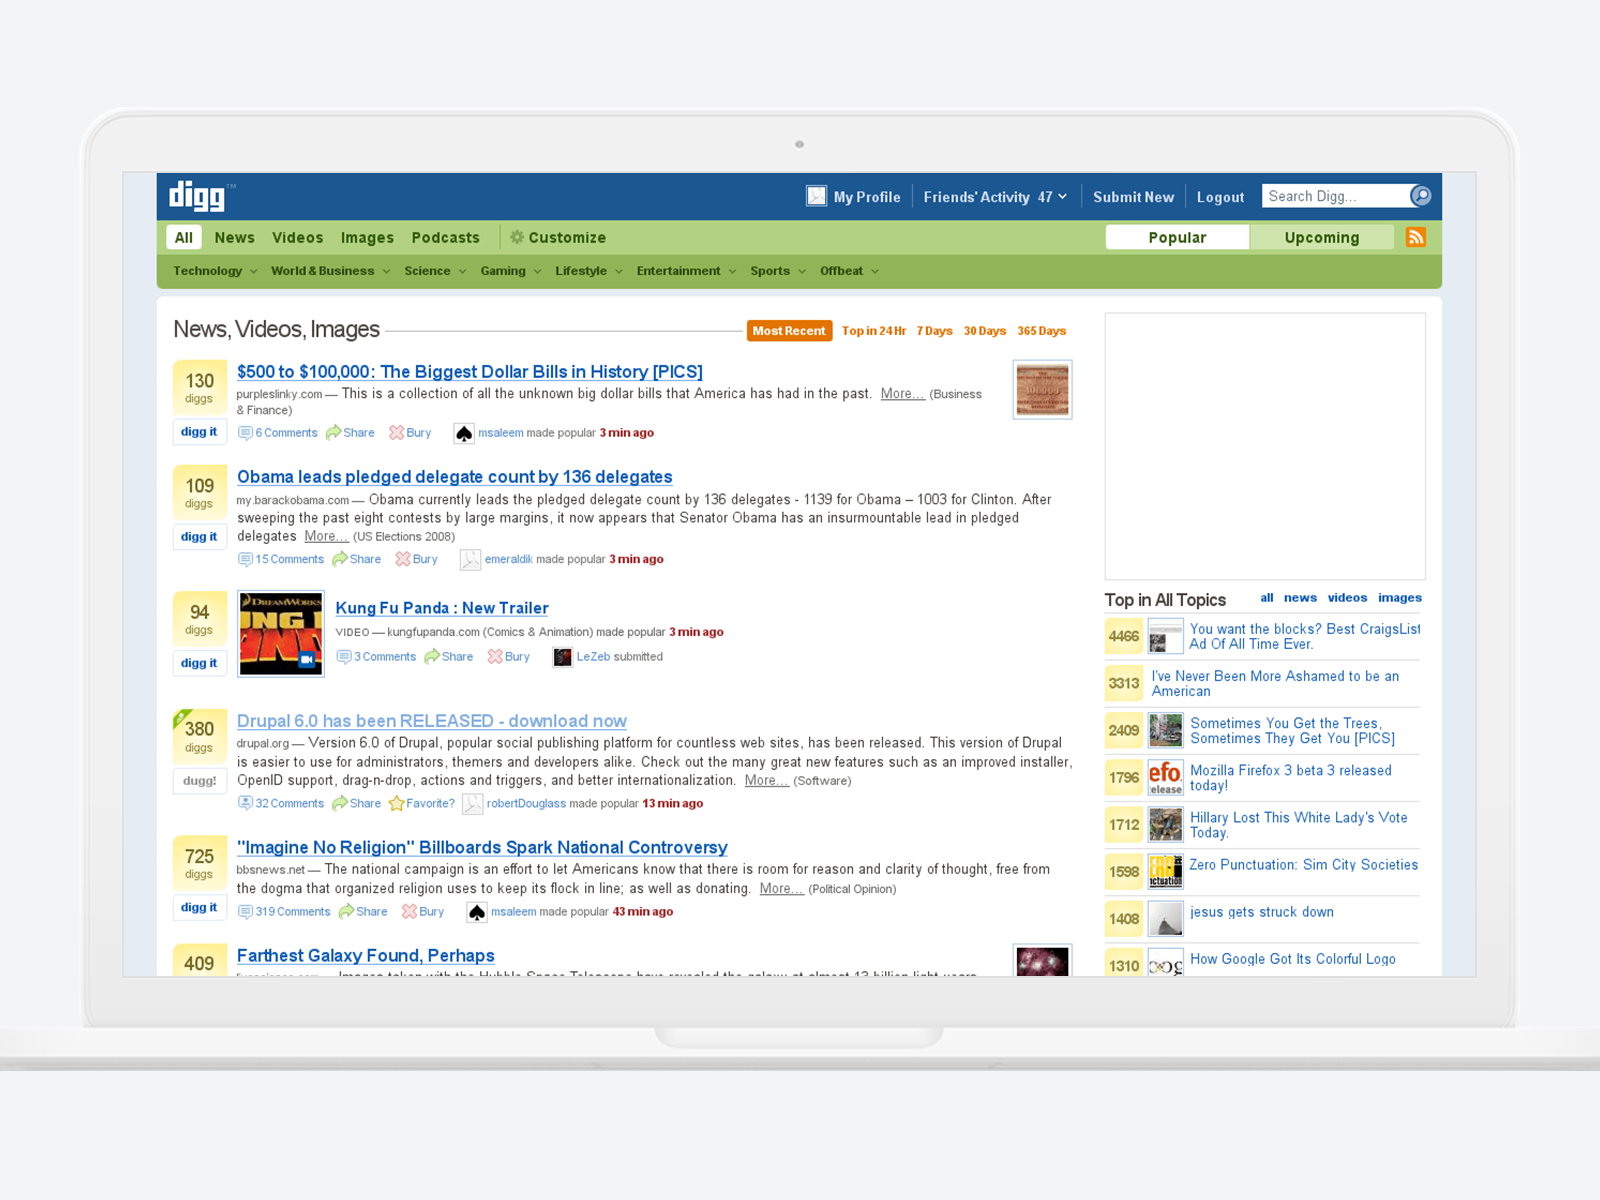This screenshot has width=1600, height=1200.
Task: Expand the Lifestyle dropdown
Action: tap(589, 271)
